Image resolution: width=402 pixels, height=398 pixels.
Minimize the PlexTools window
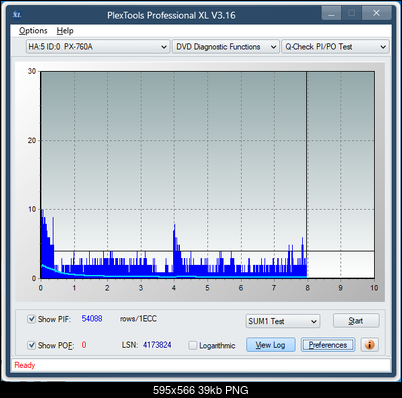331,14
